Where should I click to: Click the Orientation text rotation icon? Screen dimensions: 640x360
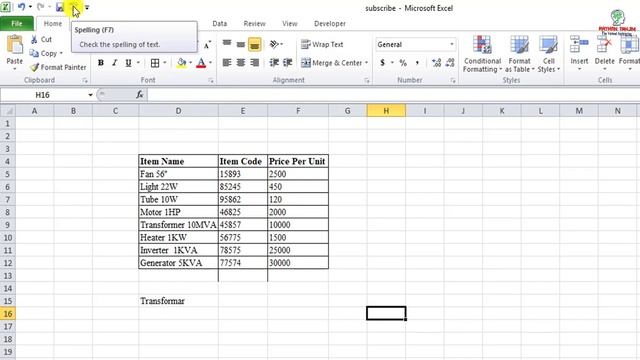coord(274,44)
